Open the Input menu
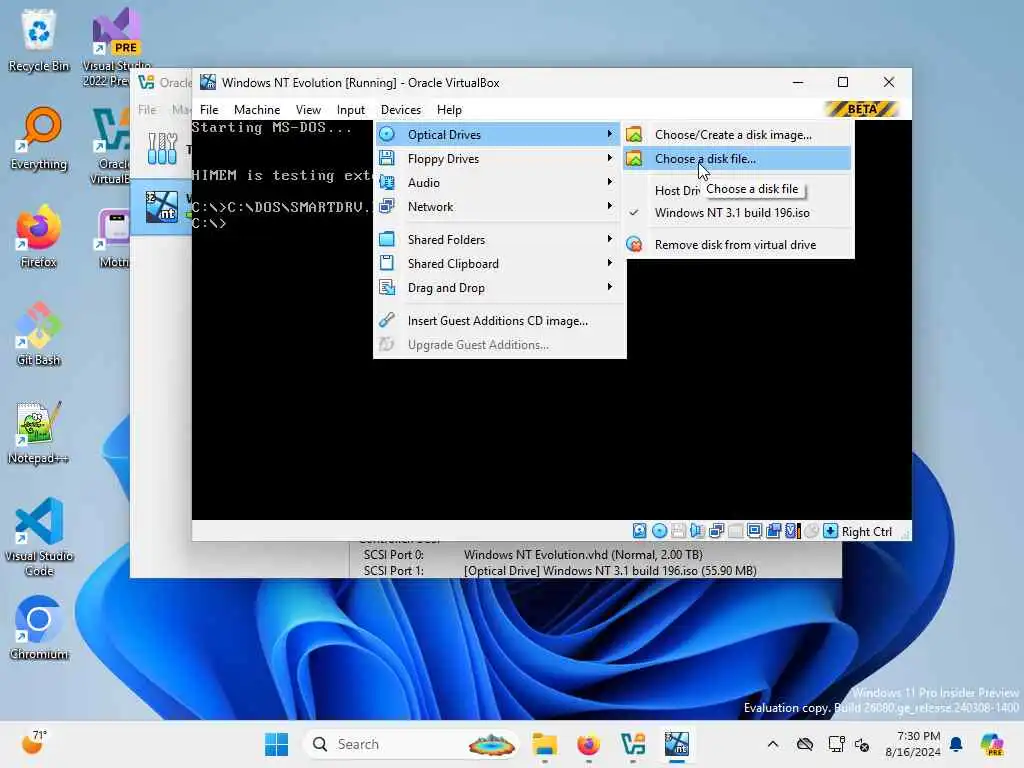Viewport: 1024px width, 768px height. (351, 110)
